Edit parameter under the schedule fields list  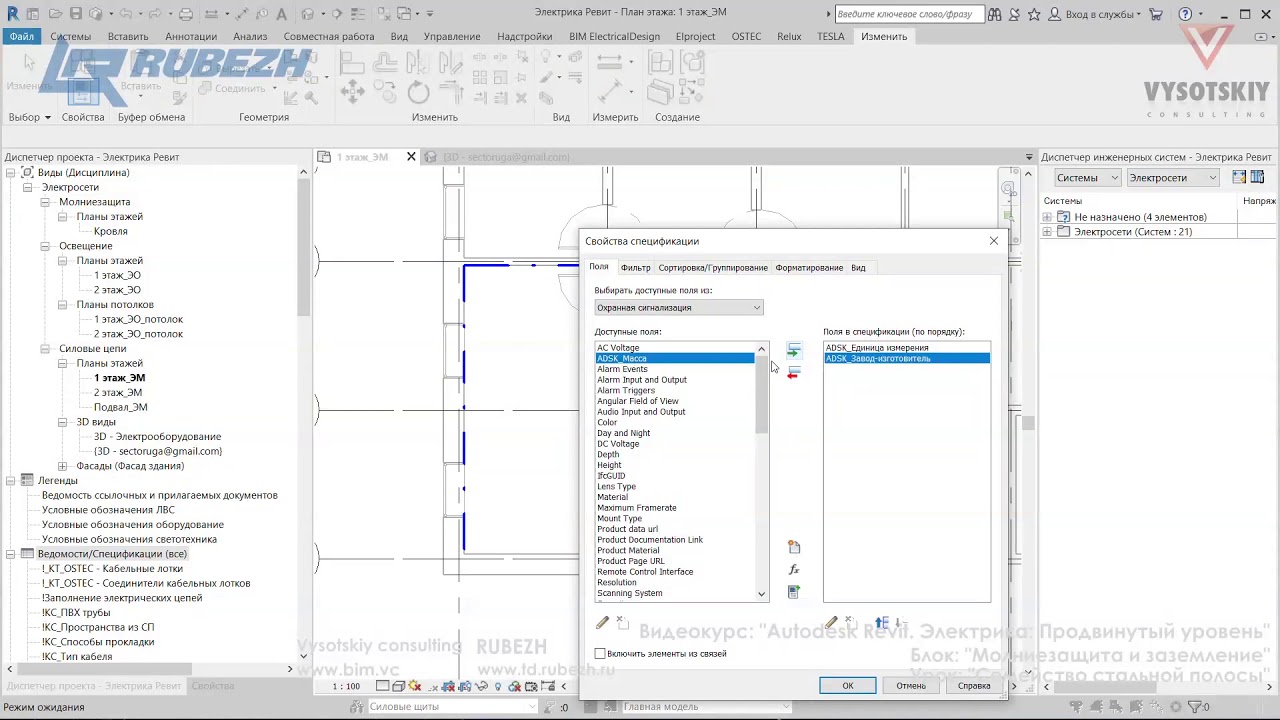pyautogui.click(x=831, y=622)
